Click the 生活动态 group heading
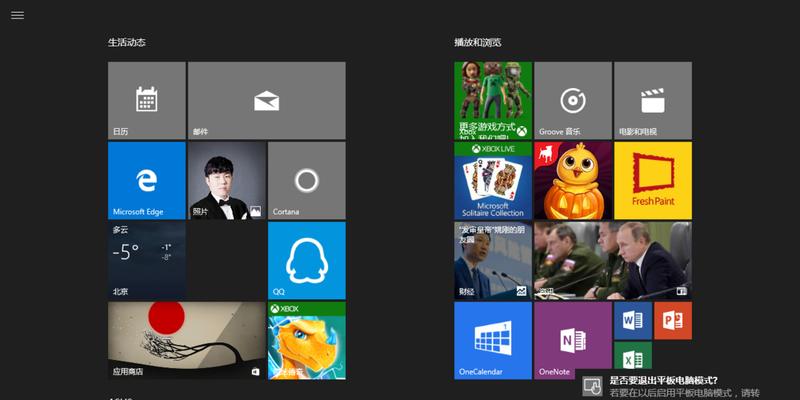 [x=127, y=42]
